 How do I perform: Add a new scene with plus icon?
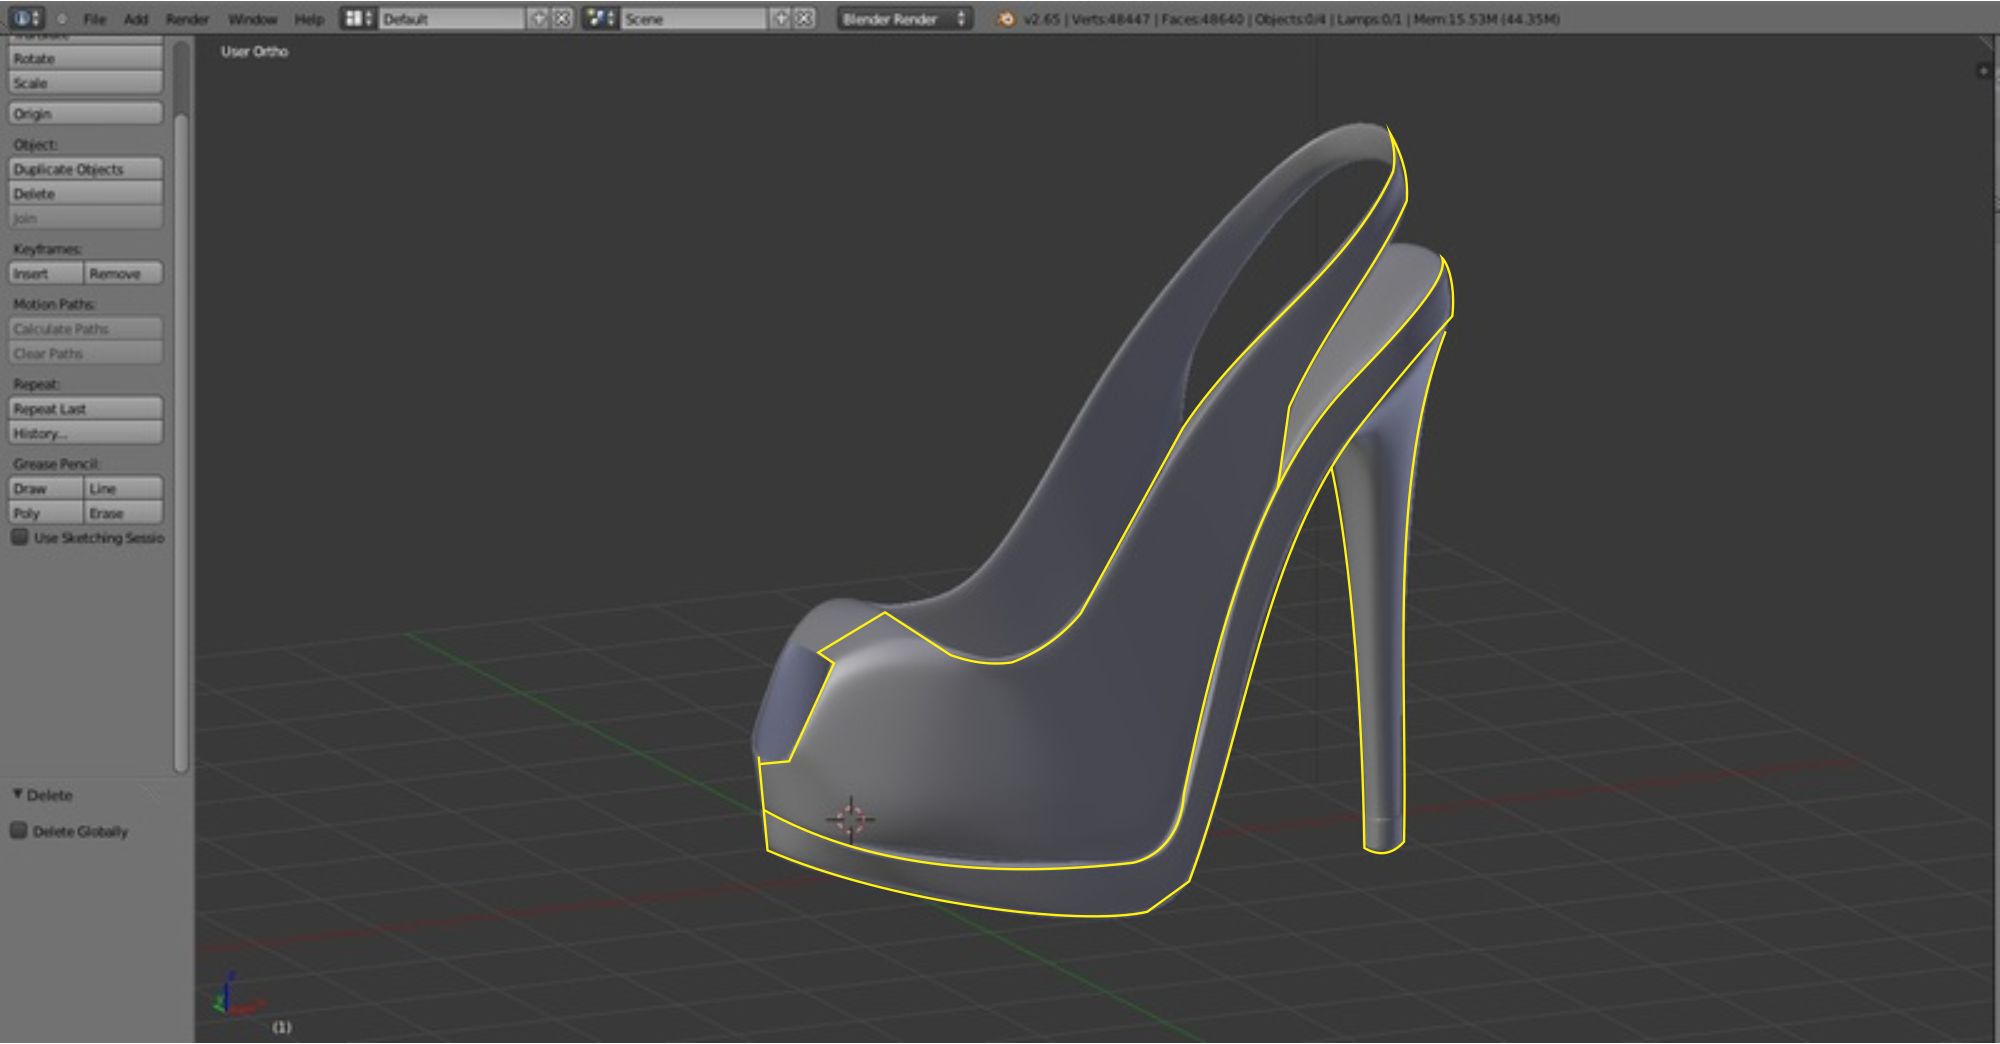782,18
